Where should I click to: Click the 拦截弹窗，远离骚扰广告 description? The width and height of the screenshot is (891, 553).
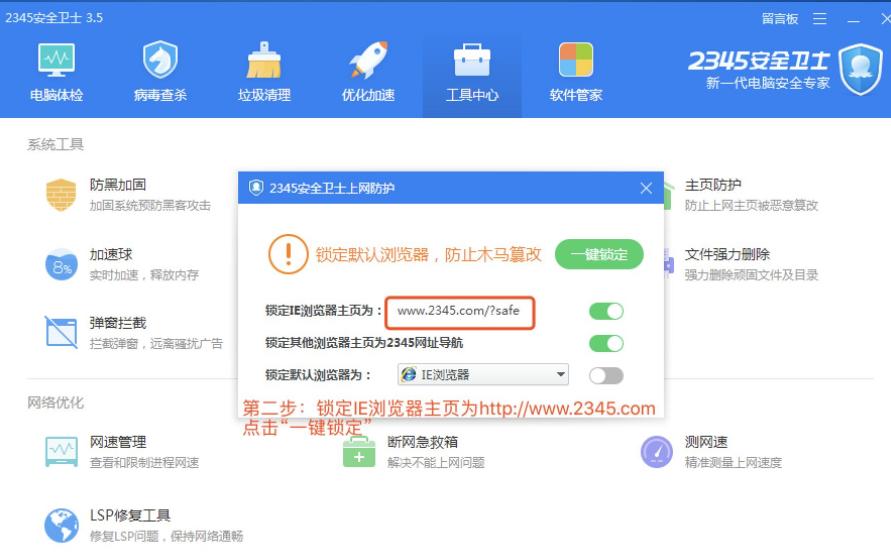(156, 344)
